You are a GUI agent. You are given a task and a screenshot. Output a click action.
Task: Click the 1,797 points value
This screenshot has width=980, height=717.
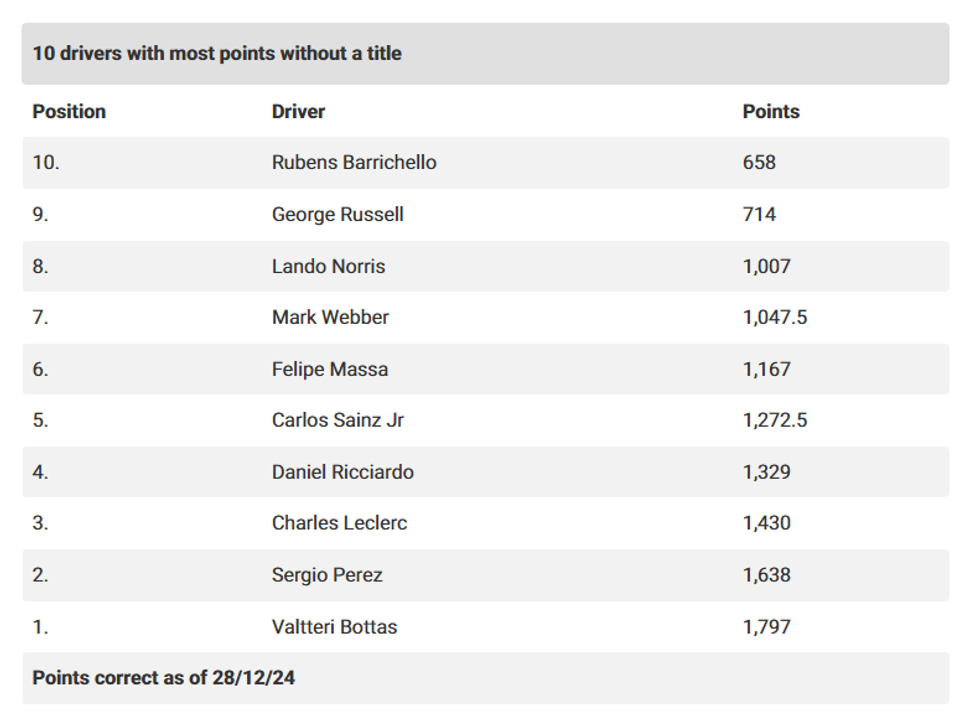tap(767, 628)
